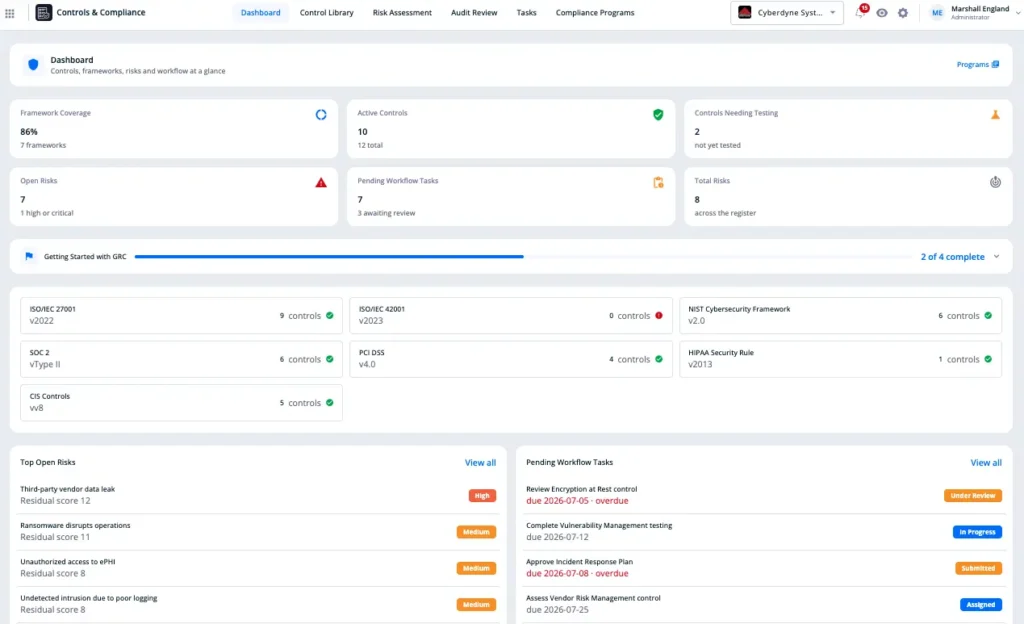Image resolution: width=1024 pixels, height=624 pixels.
Task: Select Third-party vendor data leak risk
Action: pos(258,495)
